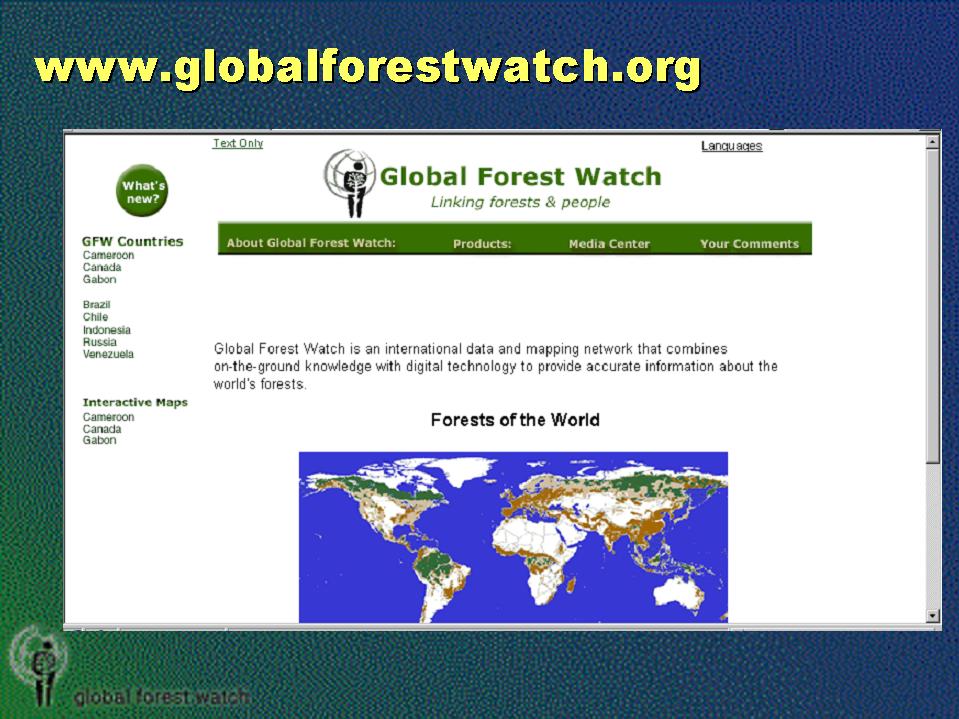This screenshot has width=959, height=719.
Task: Open the Brazil country link
Action: (97, 304)
